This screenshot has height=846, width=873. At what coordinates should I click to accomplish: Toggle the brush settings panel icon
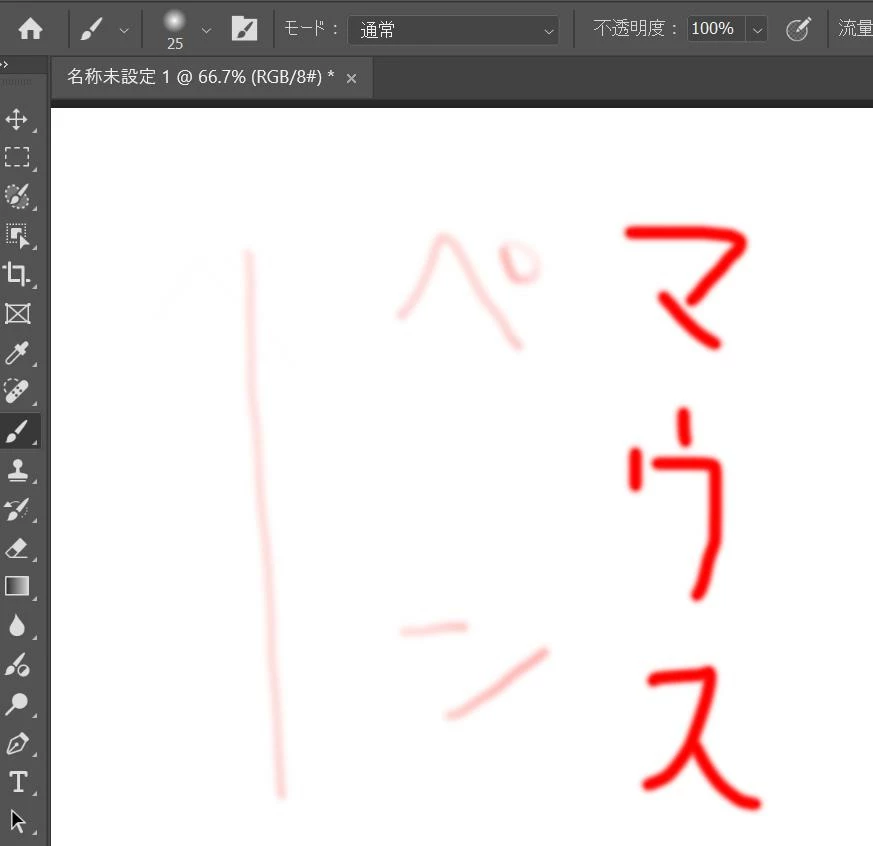tap(244, 29)
